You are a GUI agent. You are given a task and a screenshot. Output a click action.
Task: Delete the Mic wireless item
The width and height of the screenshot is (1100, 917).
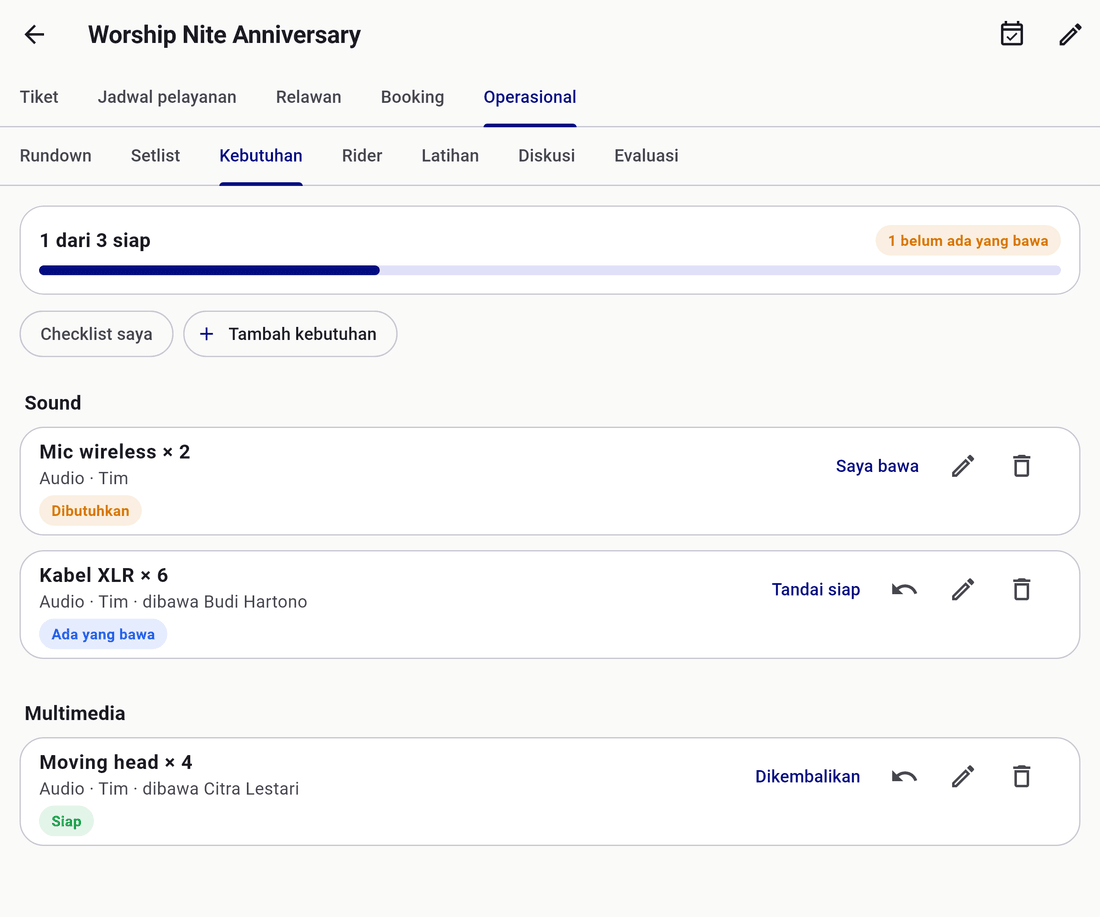point(1022,466)
